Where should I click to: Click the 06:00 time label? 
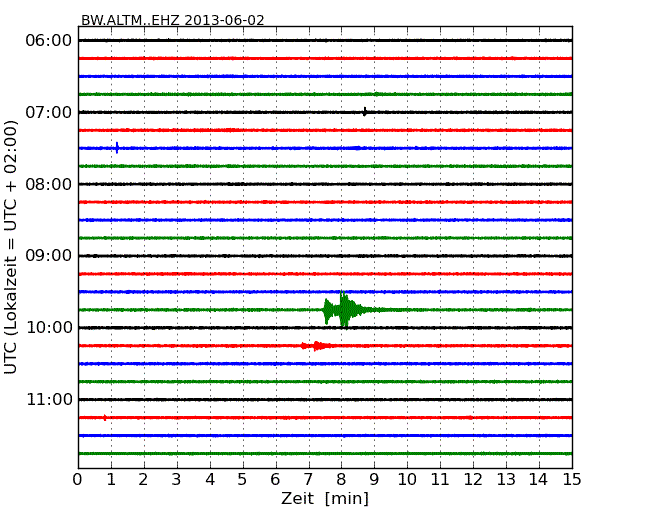click(x=49, y=41)
